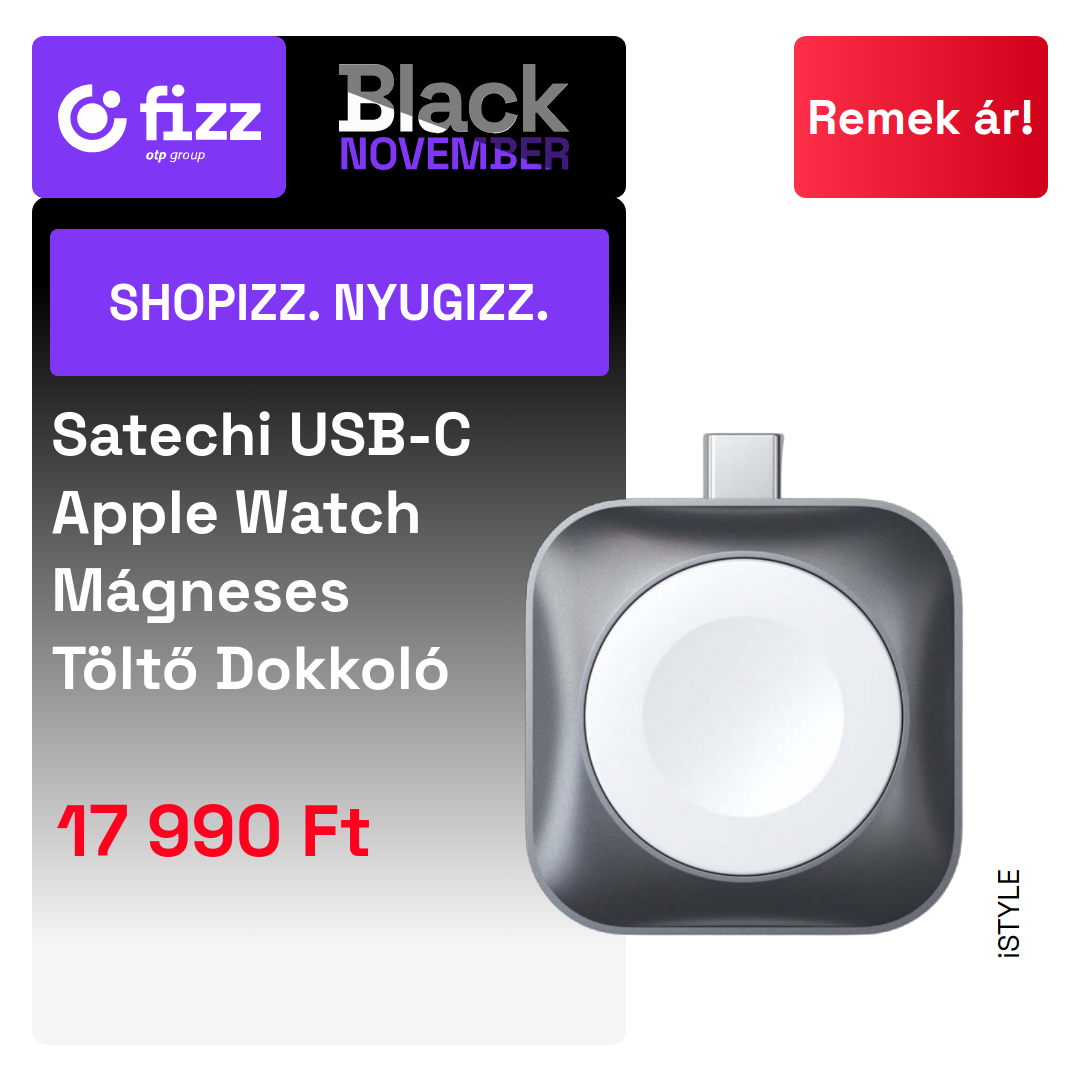Click the purple NOVEMBER text
This screenshot has width=1080, height=1080.
point(455,154)
